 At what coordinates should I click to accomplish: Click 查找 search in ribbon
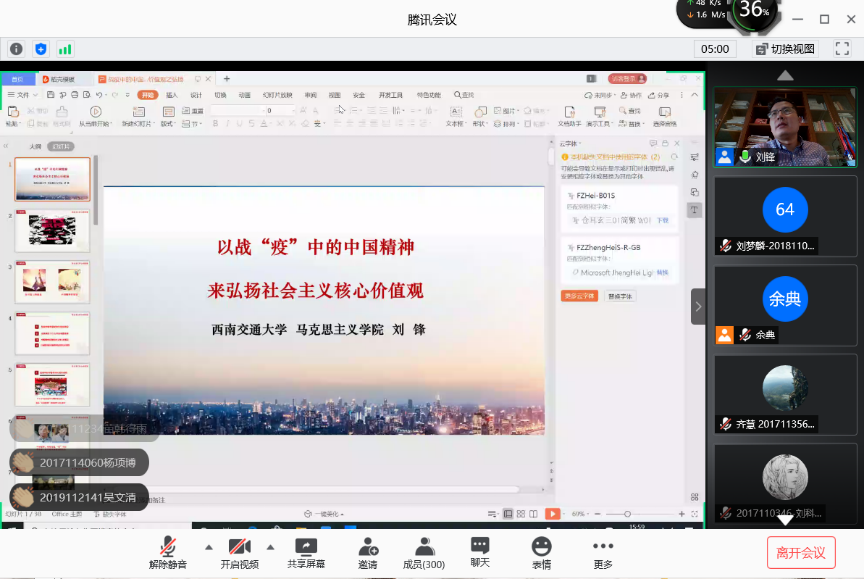point(464,95)
